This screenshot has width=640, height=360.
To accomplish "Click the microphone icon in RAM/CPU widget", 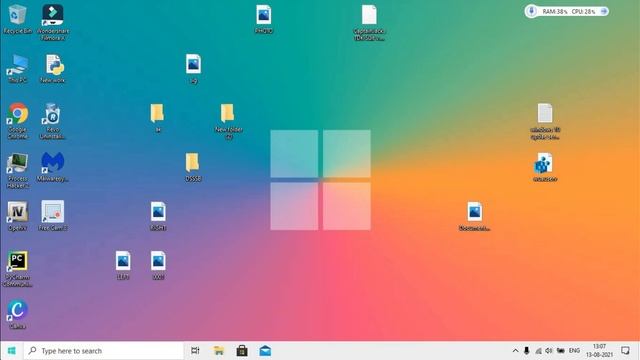I will 531,11.
